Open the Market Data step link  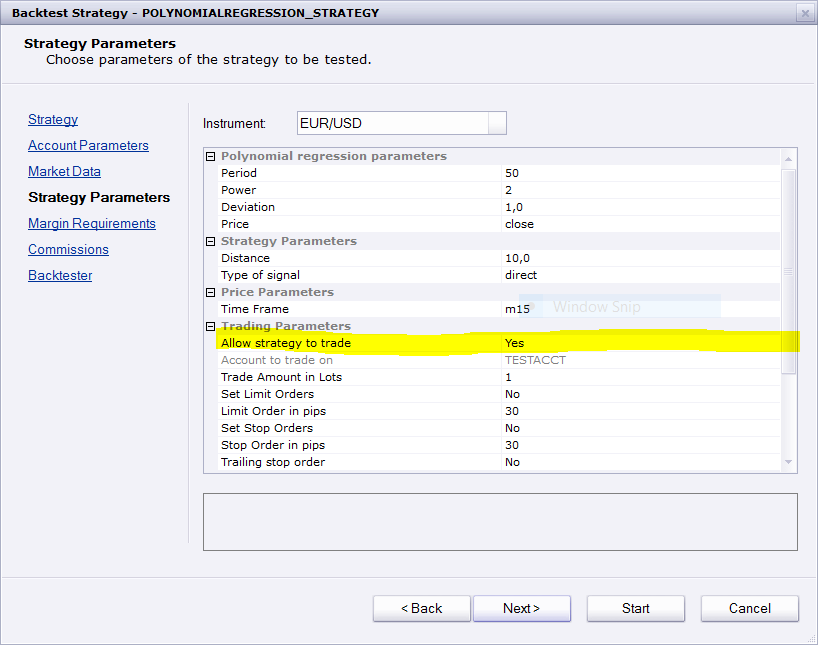click(x=64, y=172)
